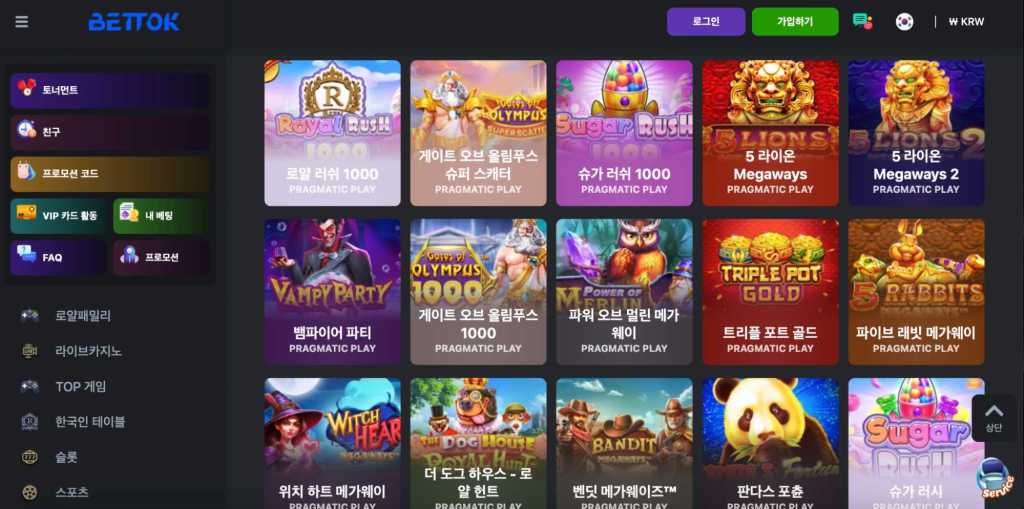This screenshot has height=509, width=1024.
Task: Open the 토너먼트 tournament banner
Action: (x=110, y=90)
